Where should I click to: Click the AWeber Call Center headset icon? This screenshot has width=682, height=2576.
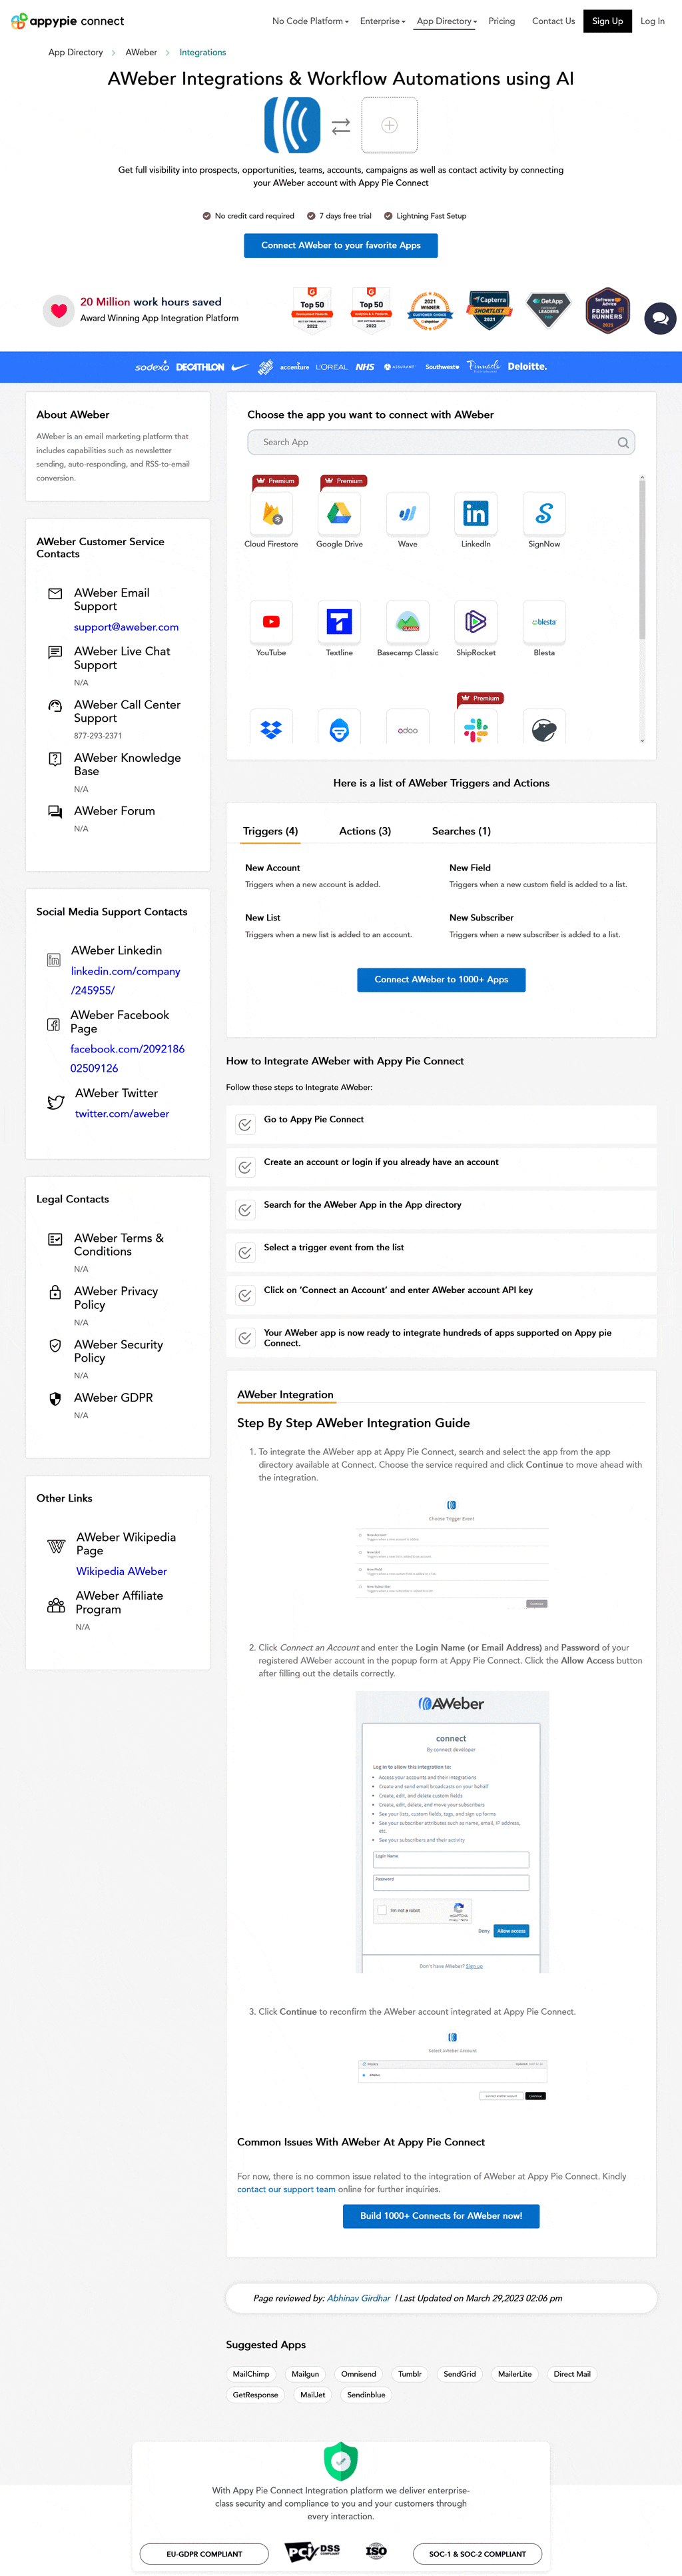55,706
